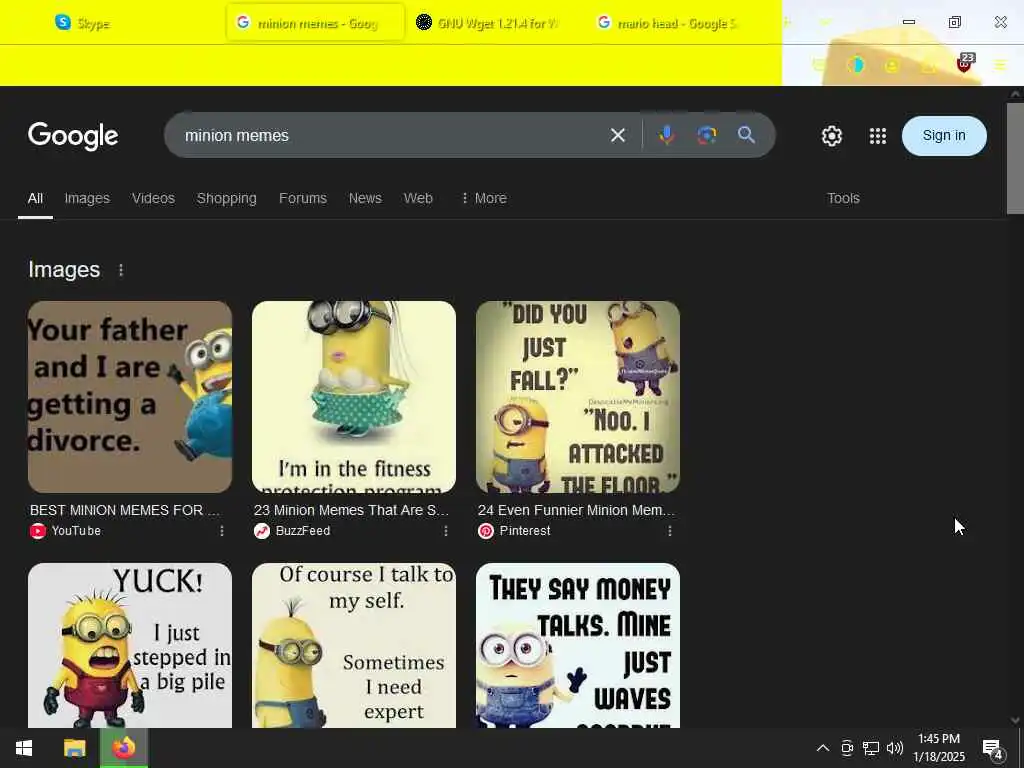Open options menu for the Pinterest result

[x=670, y=531]
